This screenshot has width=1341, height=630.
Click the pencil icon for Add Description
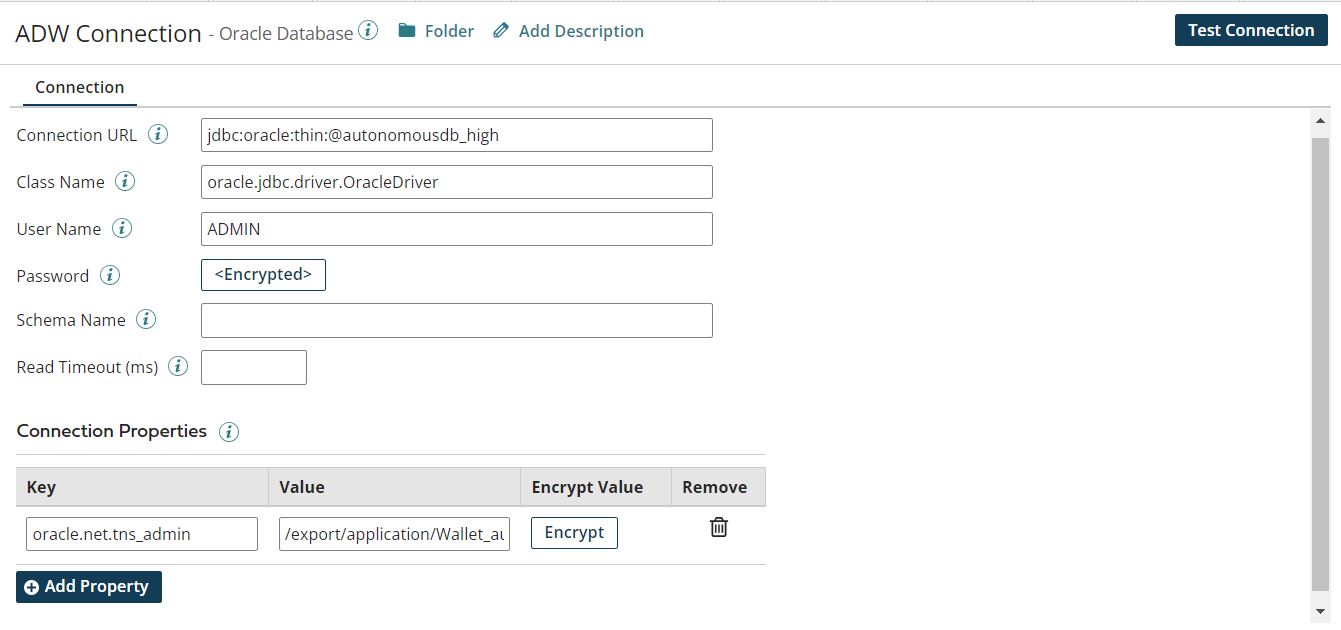coord(500,30)
